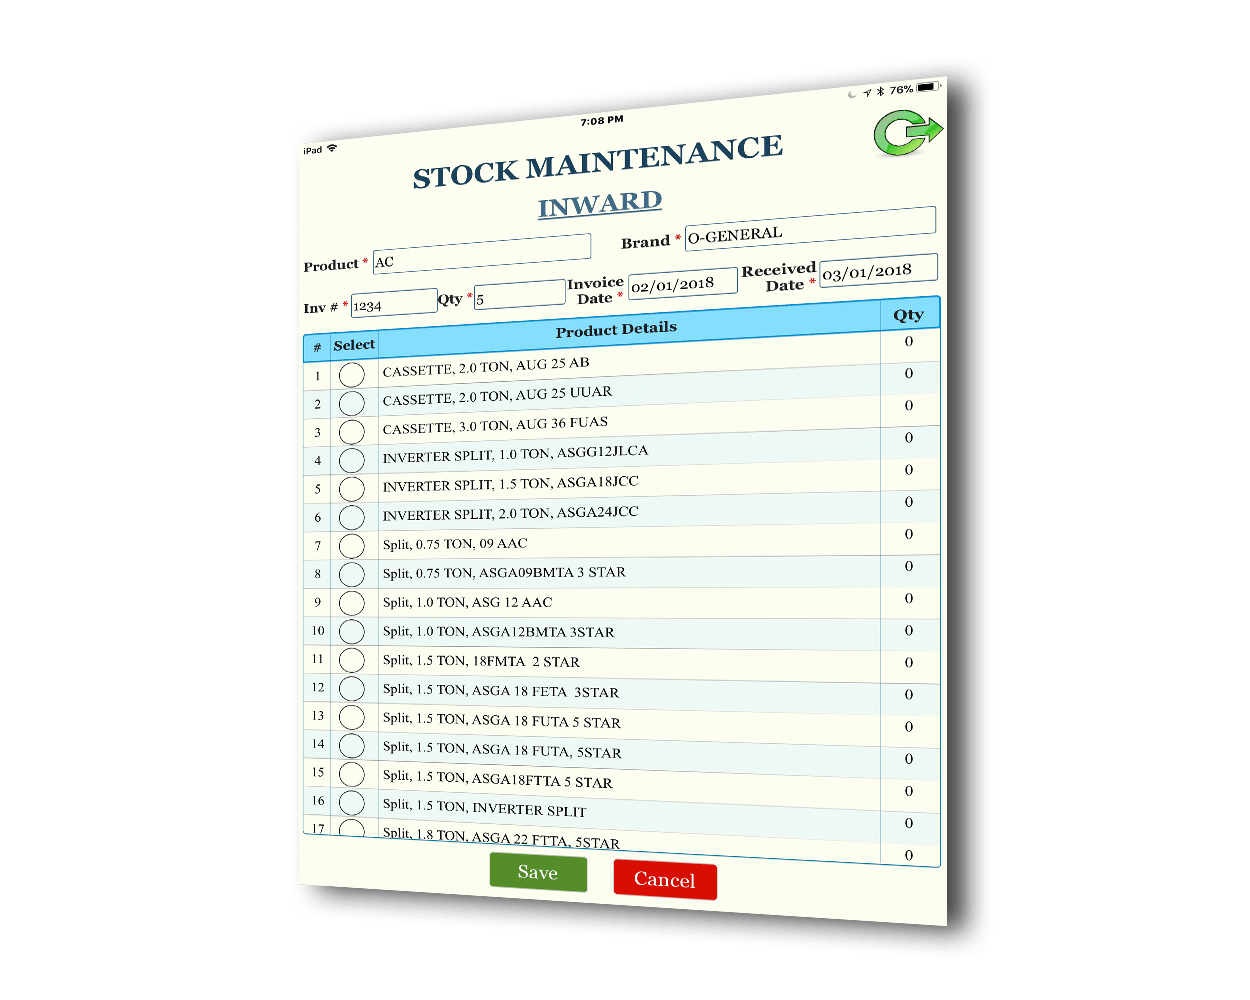Select radio for Split 1.0 TON ASG 12 AAC
The height and width of the screenshot is (1000, 1250).
pyautogui.click(x=351, y=603)
